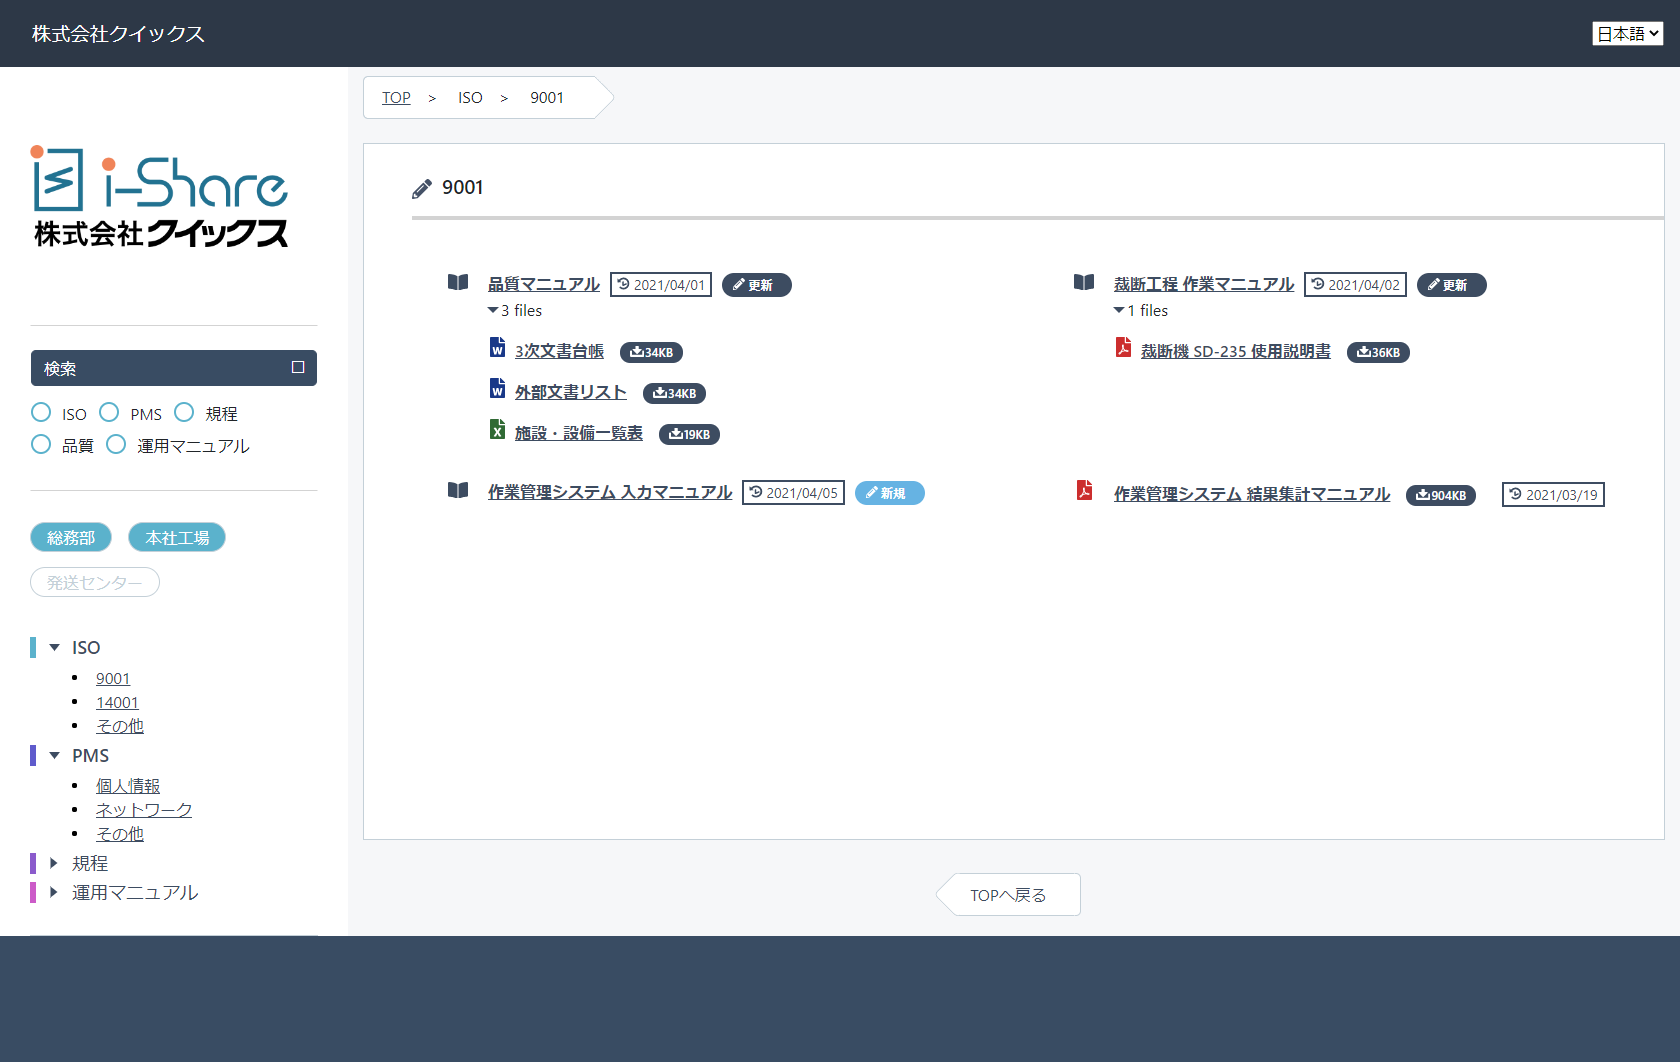The width and height of the screenshot is (1680, 1062).
Task: Select the ISO radio button
Action: click(x=41, y=413)
